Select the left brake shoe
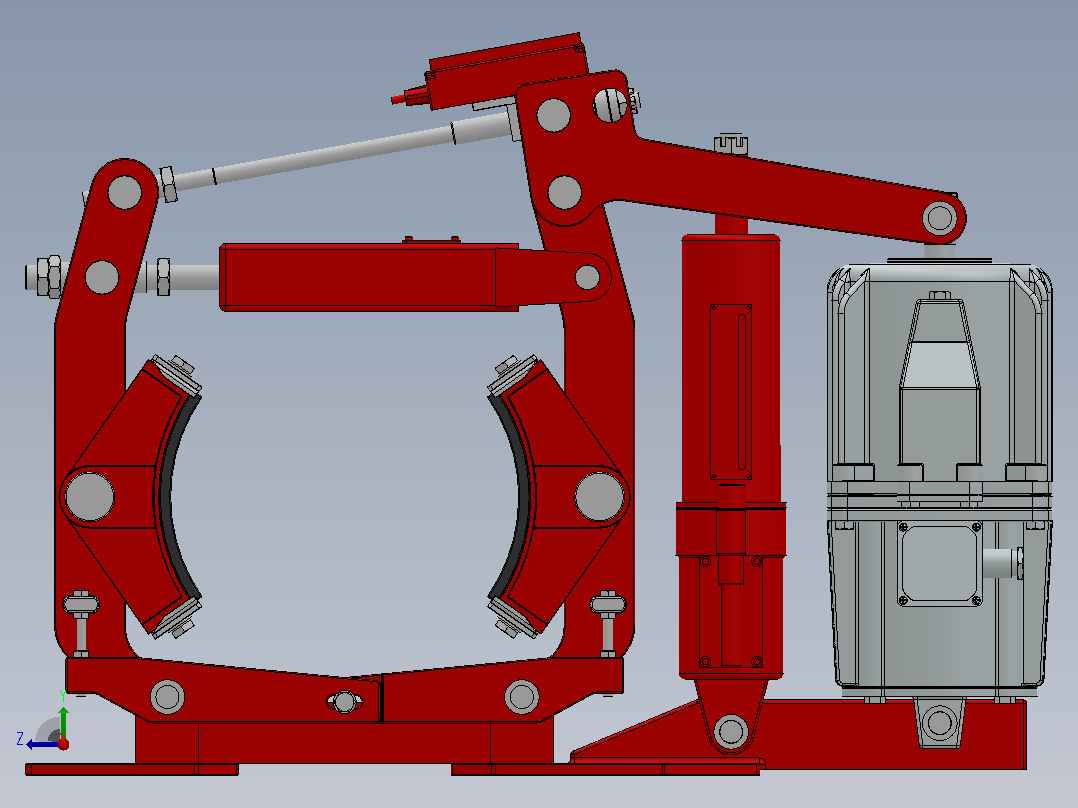Image resolution: width=1078 pixels, height=808 pixels. point(131,496)
